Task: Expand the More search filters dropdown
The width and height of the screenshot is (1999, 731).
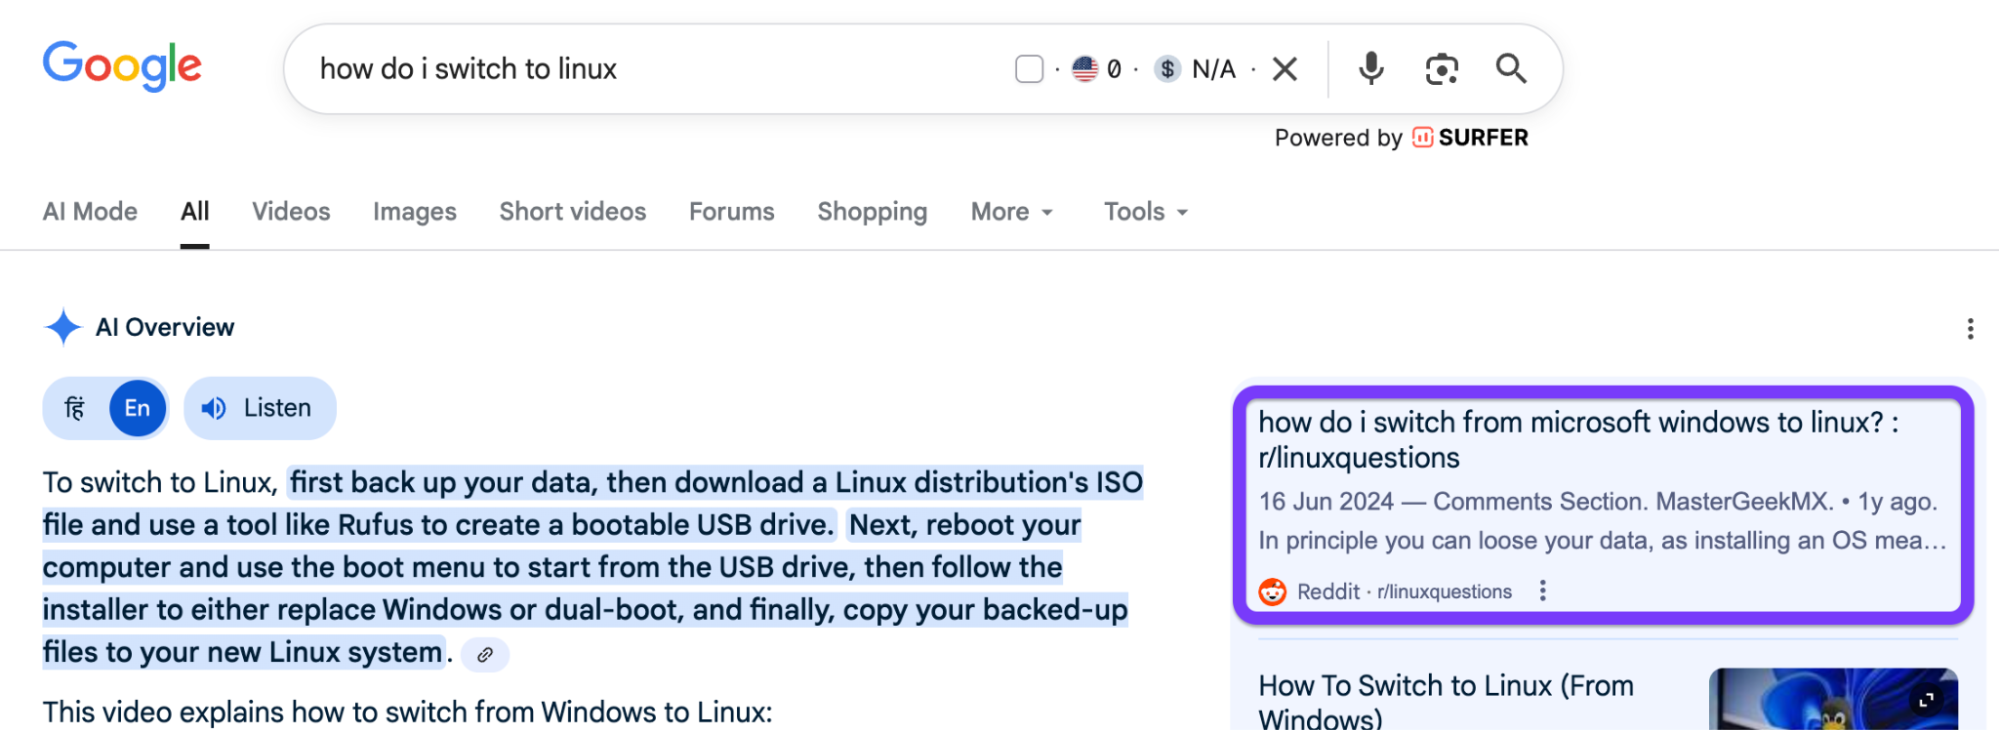Action: 1012,212
